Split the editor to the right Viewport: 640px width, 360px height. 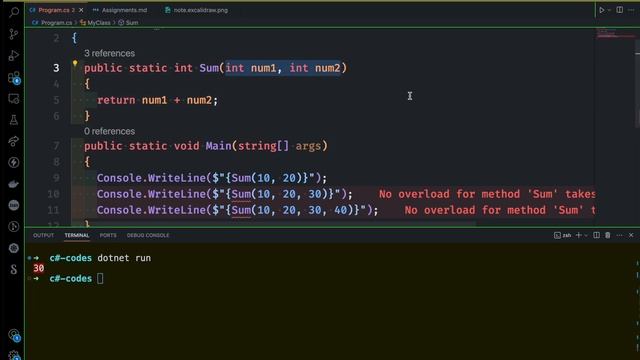(x=620, y=10)
